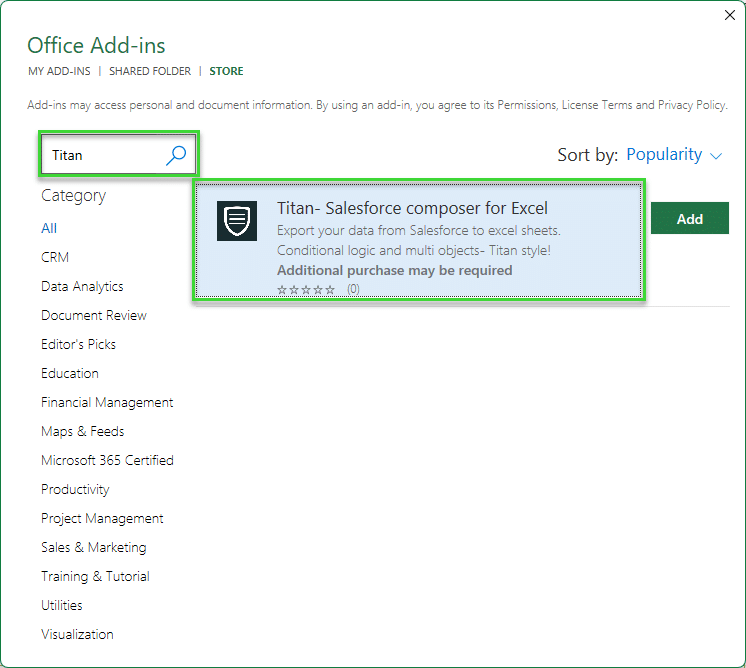
Task: Select the All category
Action: [x=49, y=228]
